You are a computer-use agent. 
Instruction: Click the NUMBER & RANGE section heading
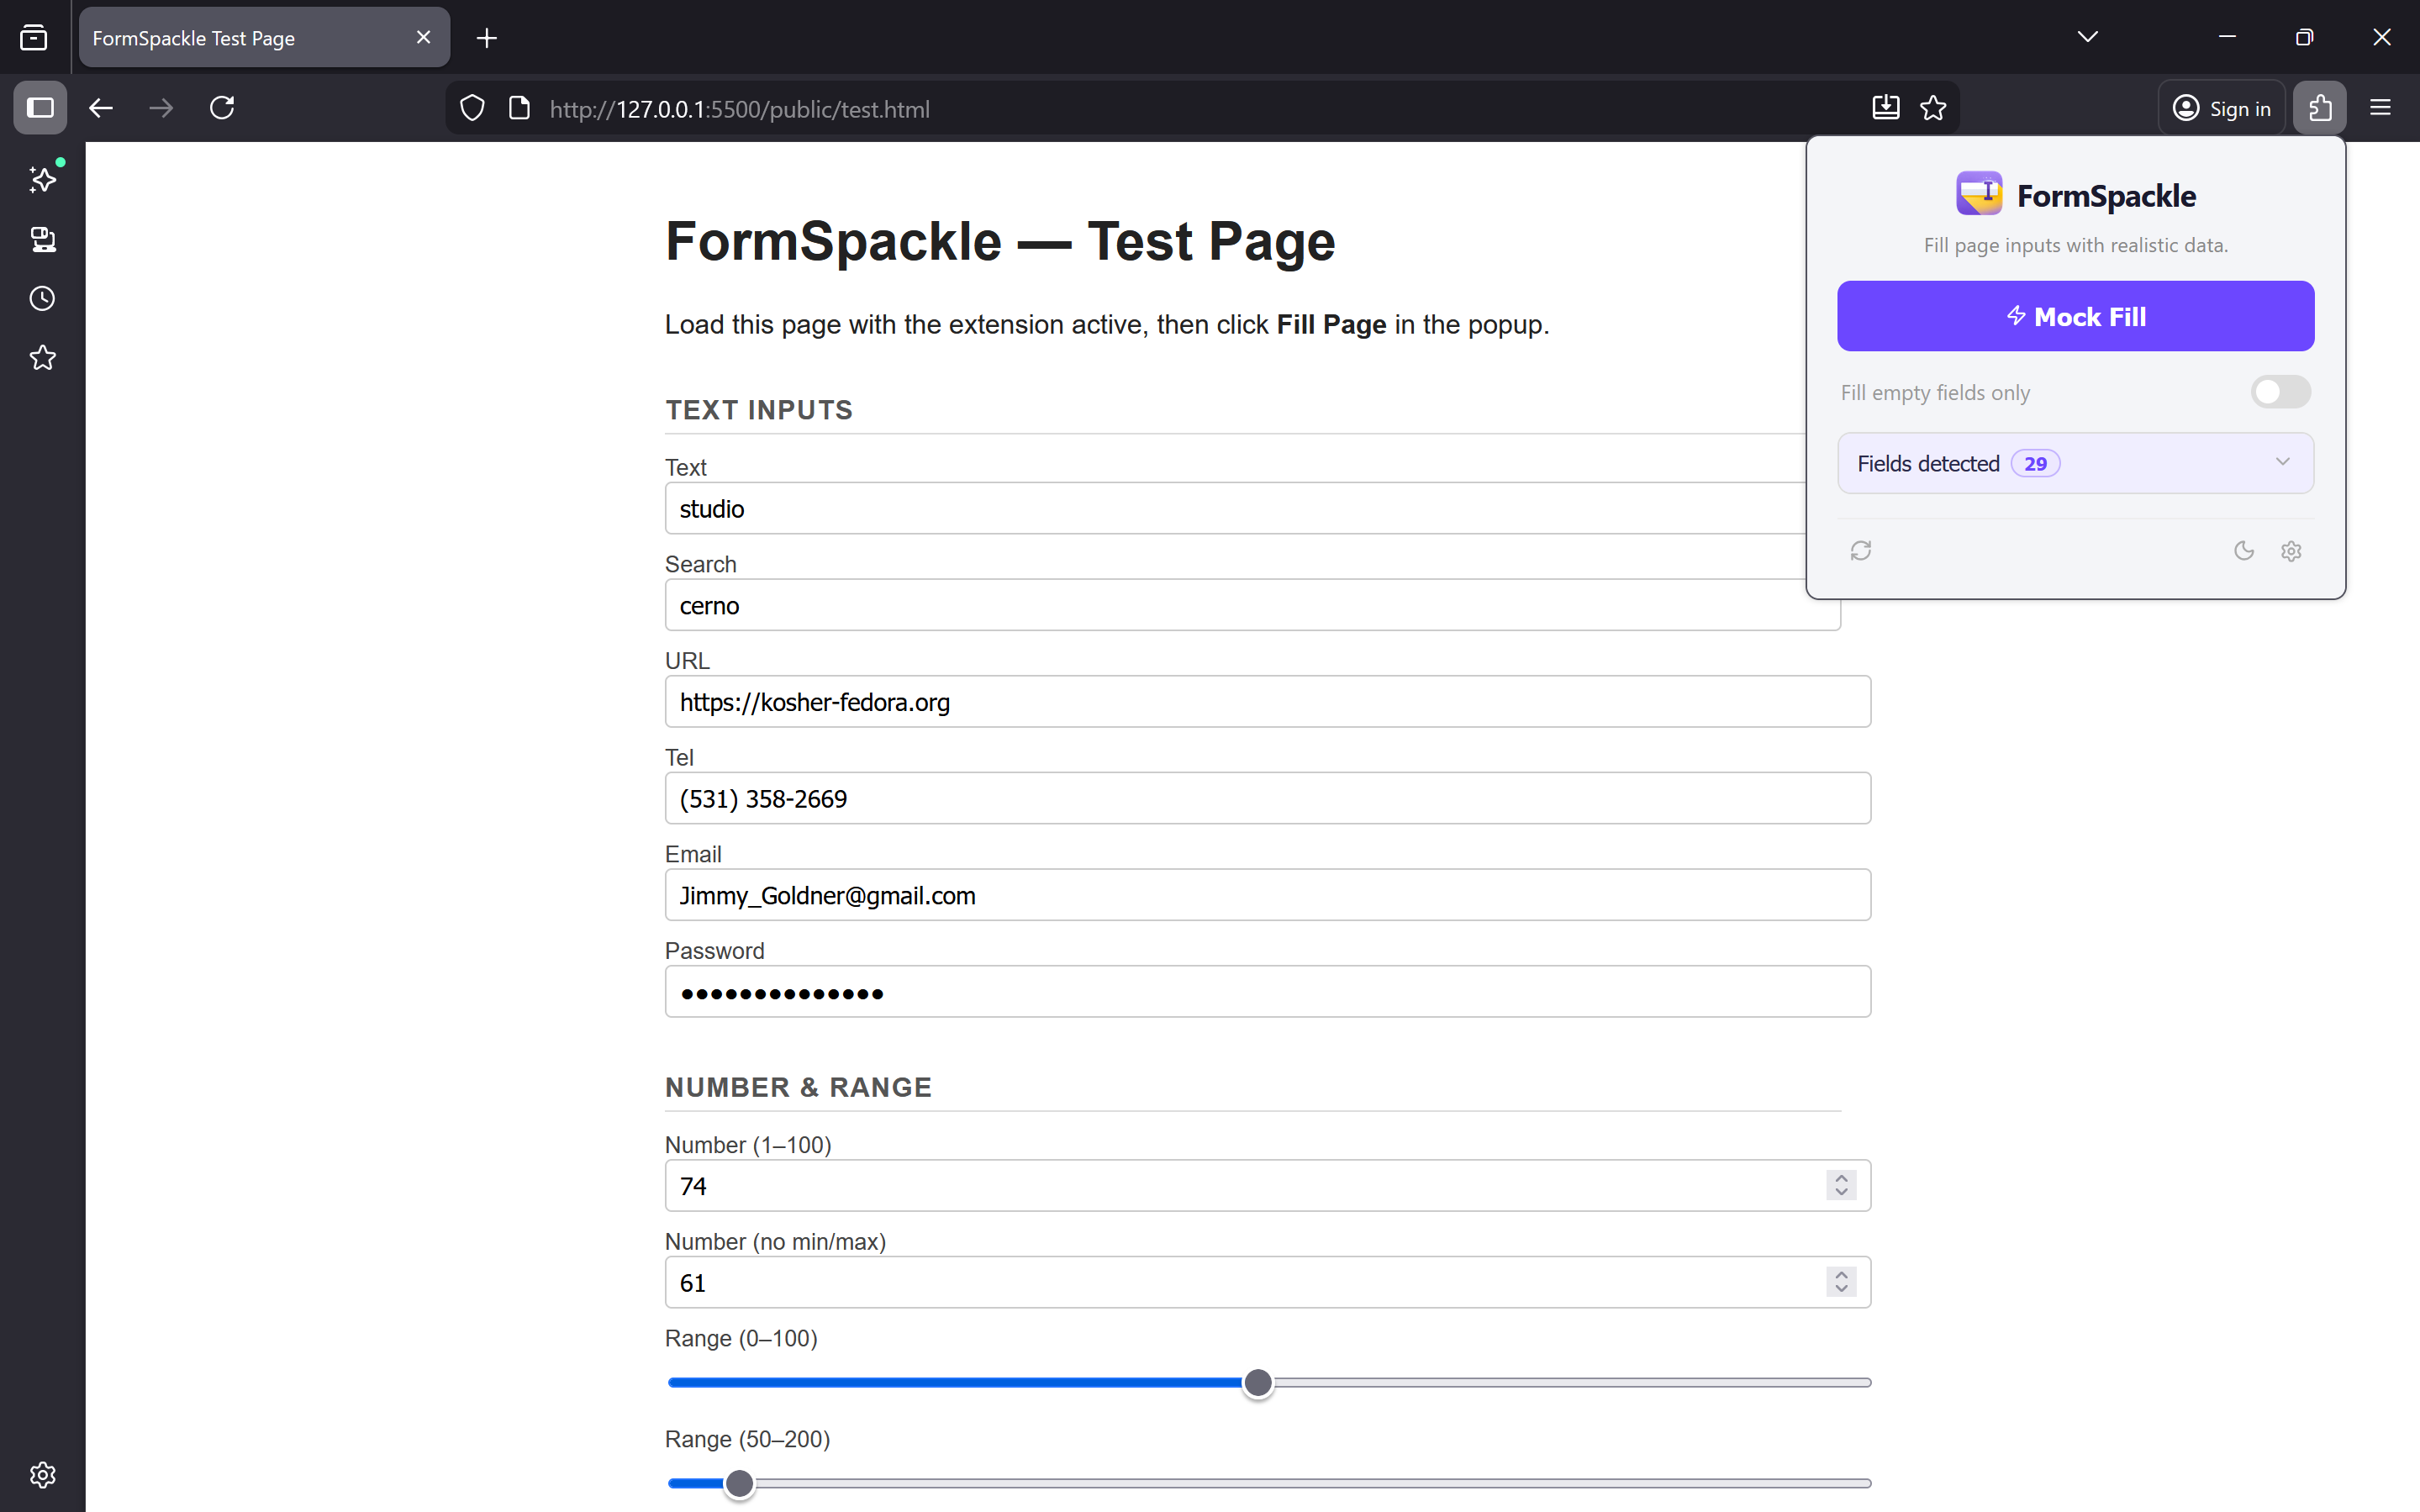pos(798,1087)
